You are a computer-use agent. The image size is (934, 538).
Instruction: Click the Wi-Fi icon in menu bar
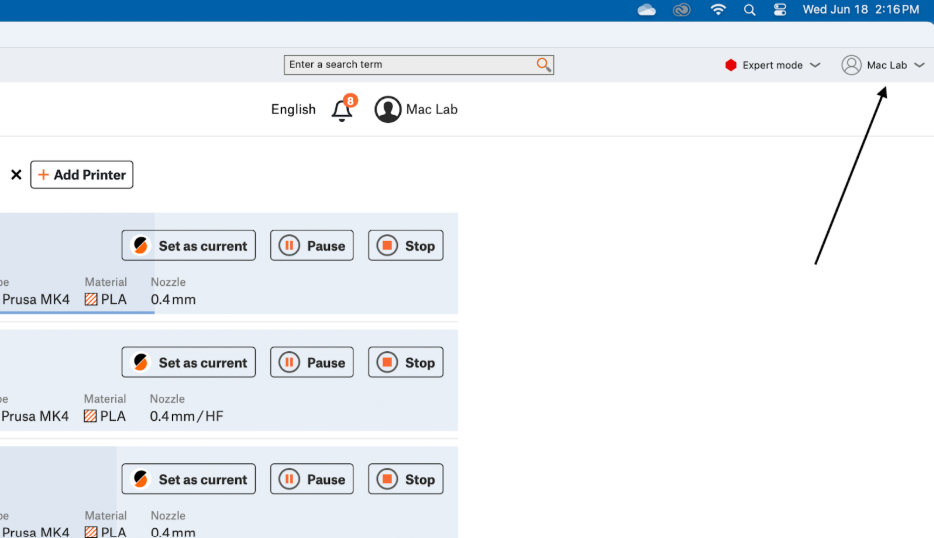718,10
